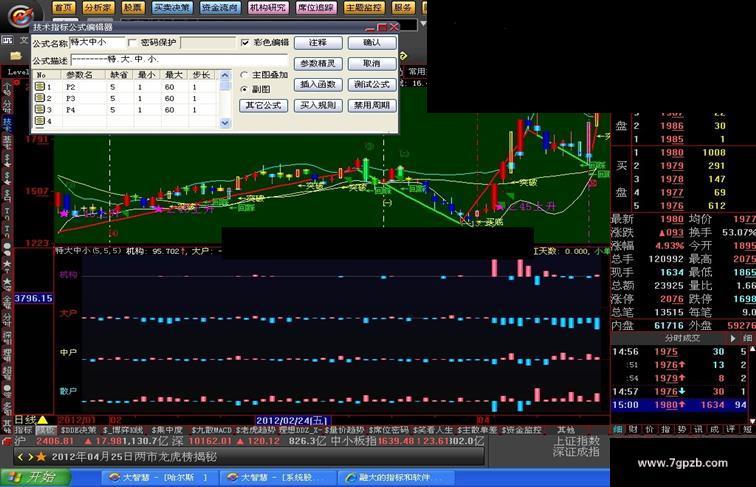Go to next news with right arrow
This screenshot has width=756, height=487.
30,457
